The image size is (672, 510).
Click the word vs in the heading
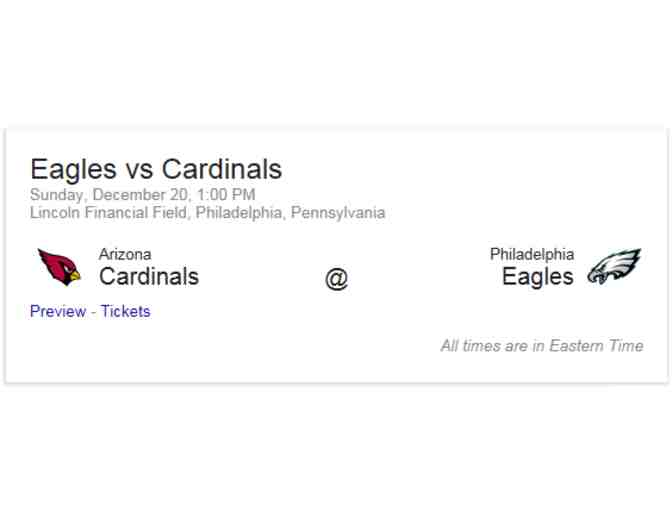click(x=138, y=170)
